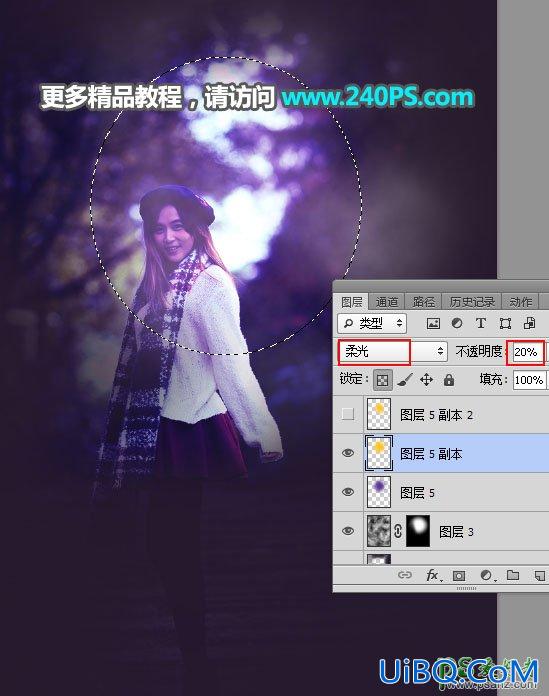
Task: Open the fx layer style menu
Action: tap(434, 576)
